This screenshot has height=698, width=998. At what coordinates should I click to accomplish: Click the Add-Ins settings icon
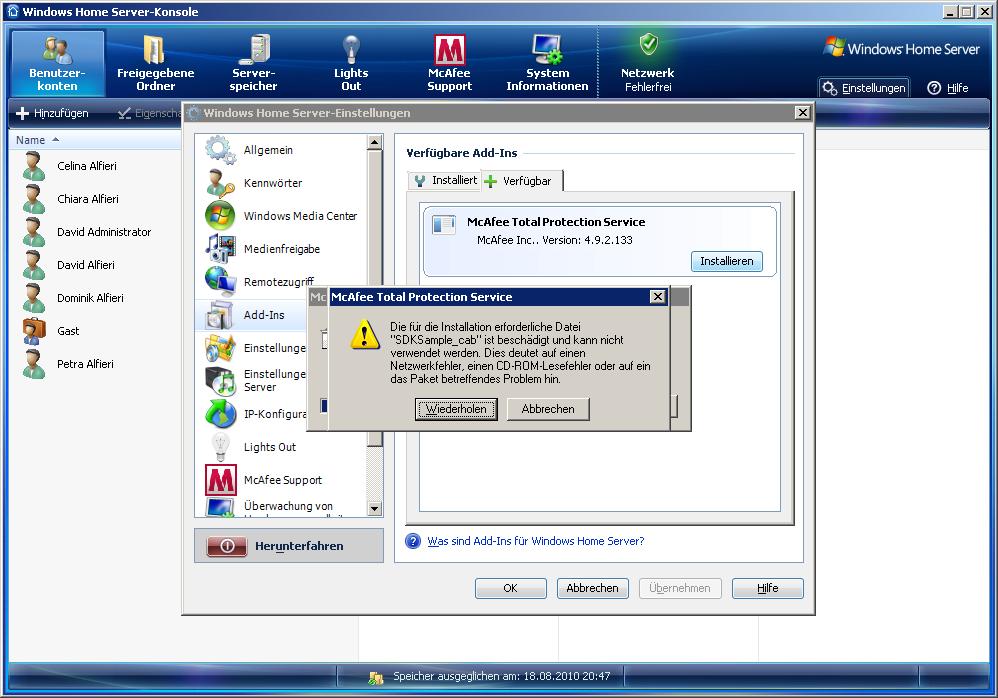click(220, 315)
